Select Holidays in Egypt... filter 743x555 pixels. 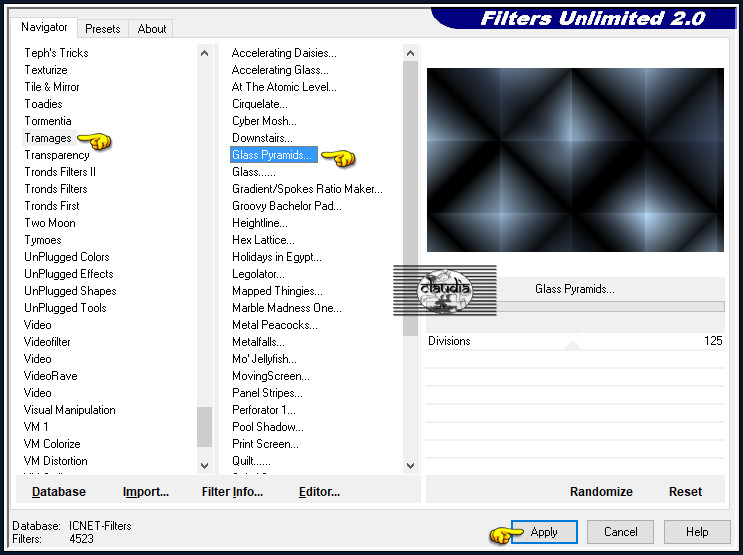(x=277, y=257)
